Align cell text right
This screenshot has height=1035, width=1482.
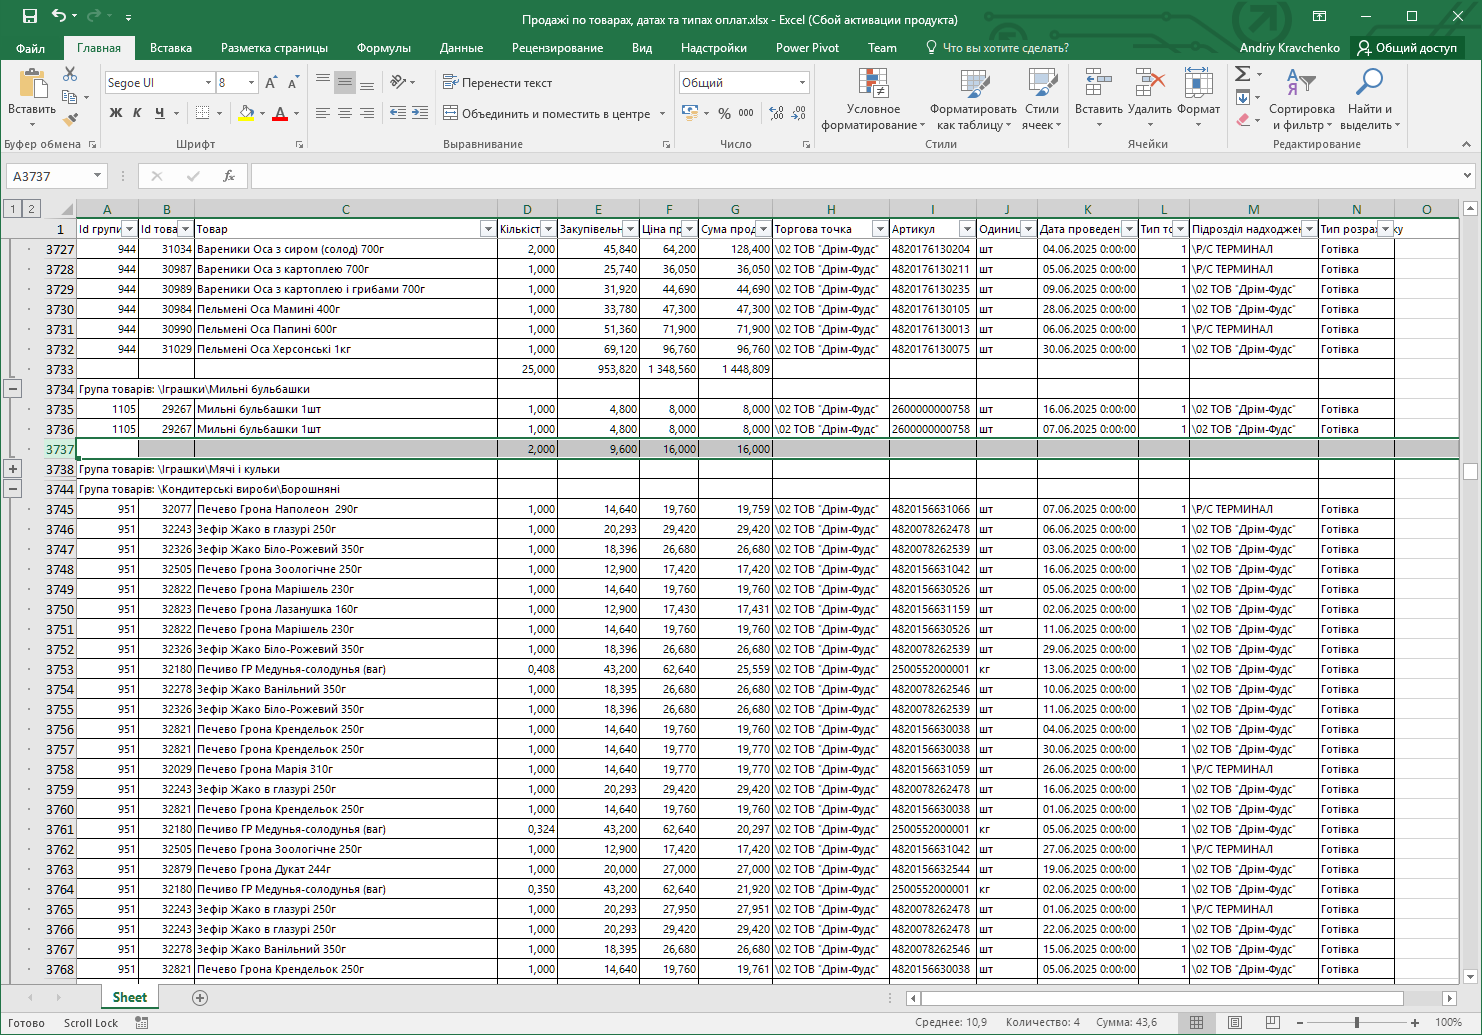(367, 113)
